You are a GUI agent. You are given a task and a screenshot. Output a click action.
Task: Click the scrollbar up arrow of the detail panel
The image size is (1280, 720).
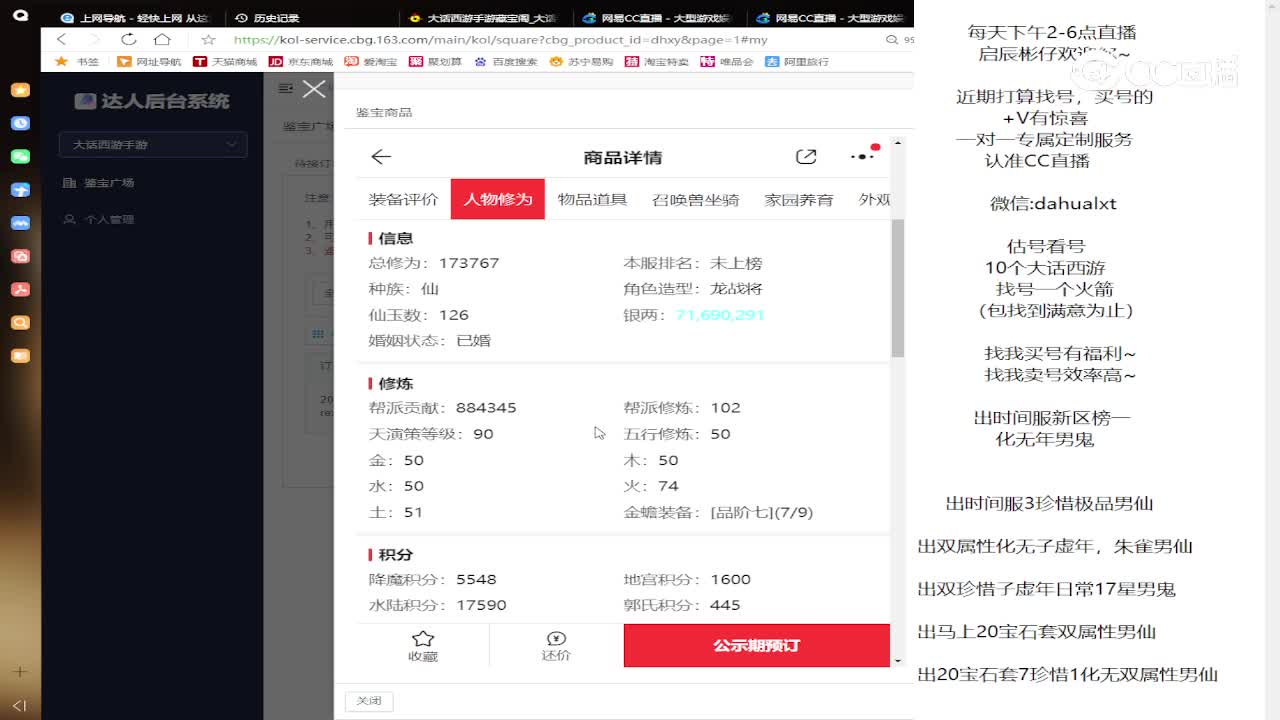[x=898, y=143]
